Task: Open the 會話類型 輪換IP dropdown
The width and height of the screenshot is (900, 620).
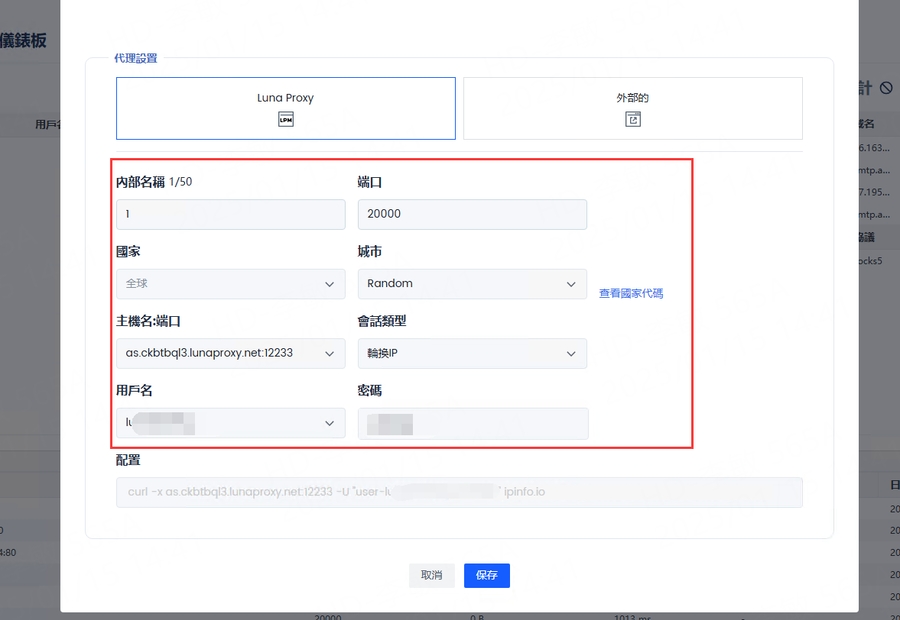Action: [x=472, y=354]
